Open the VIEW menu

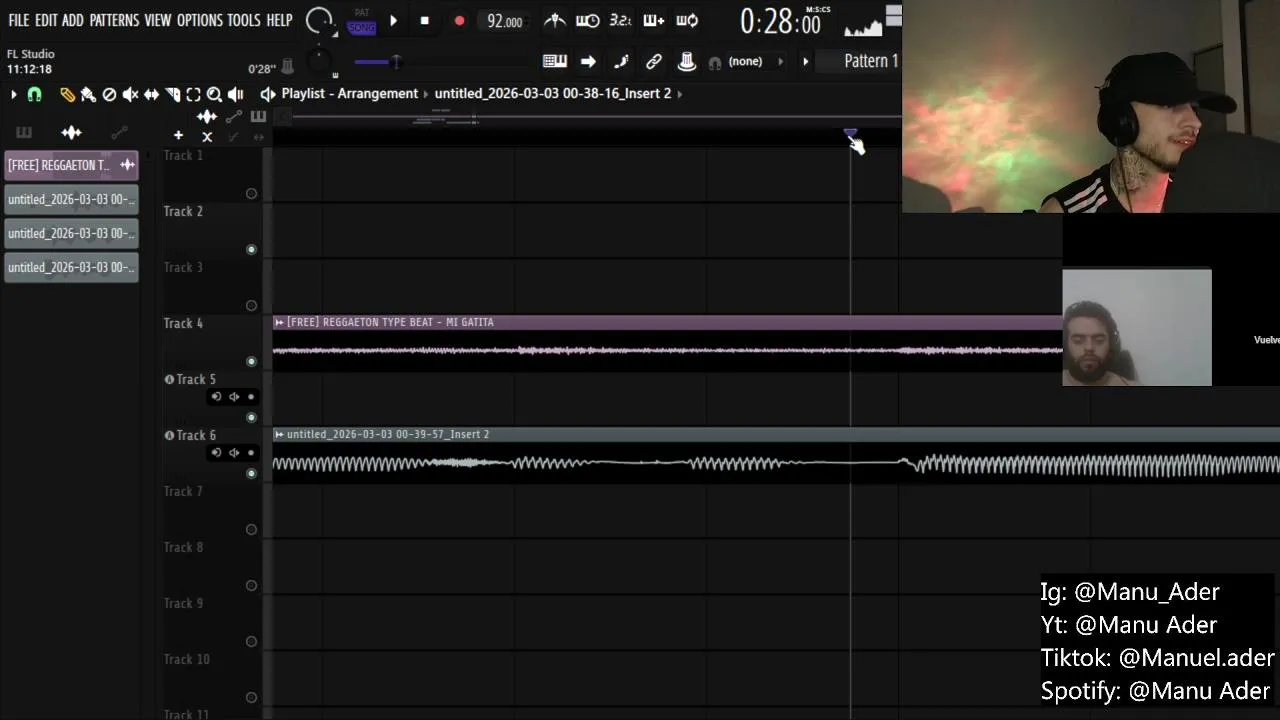pos(158,20)
